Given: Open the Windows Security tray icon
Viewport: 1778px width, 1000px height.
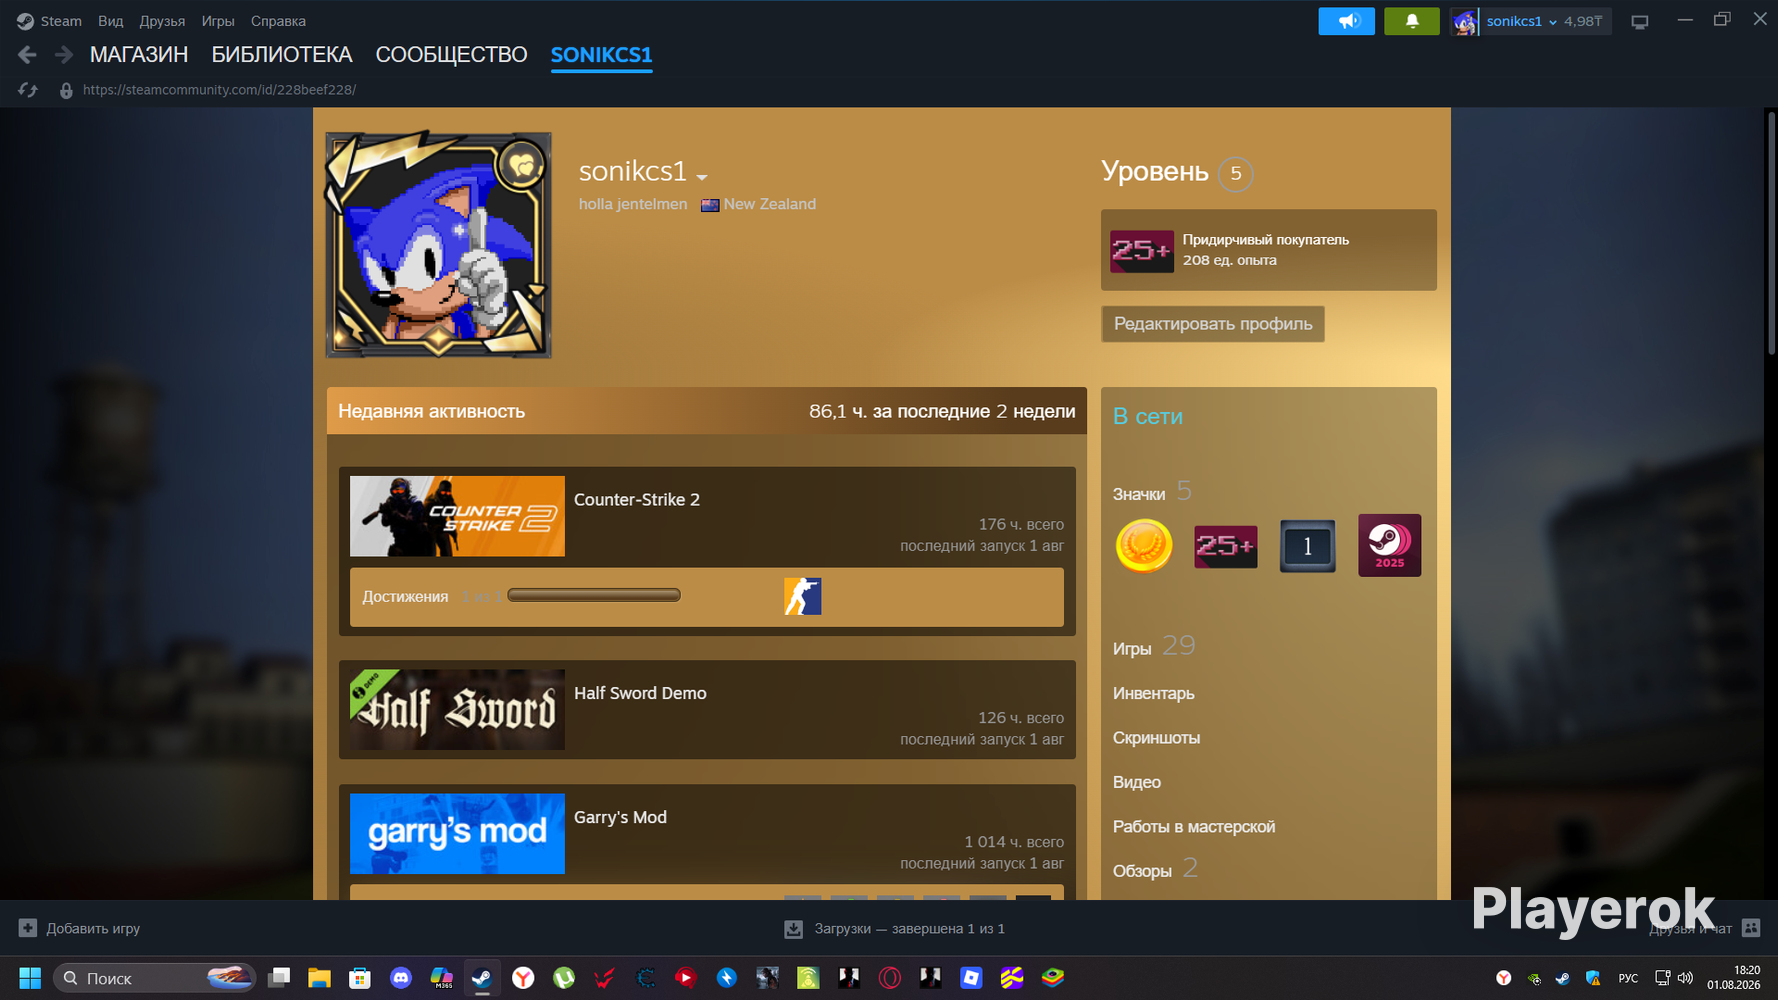Looking at the screenshot, I should pos(1593,978).
